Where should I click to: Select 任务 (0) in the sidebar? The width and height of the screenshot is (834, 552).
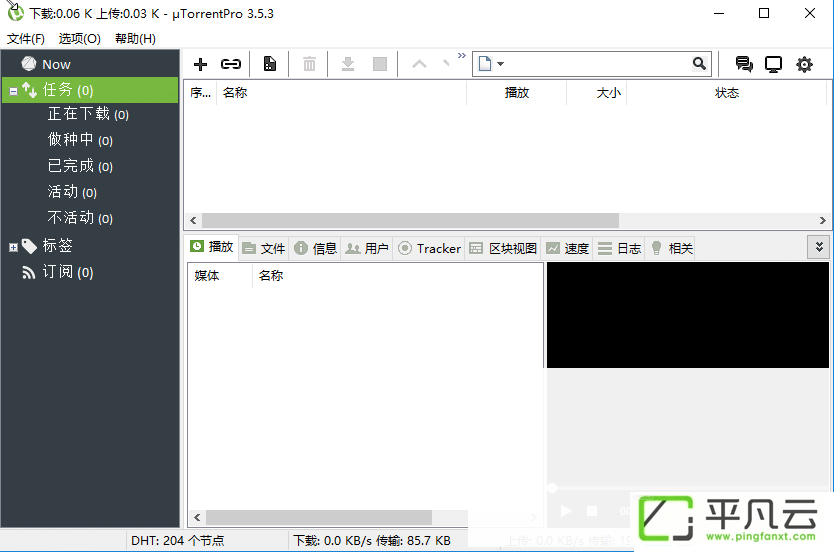pos(90,90)
